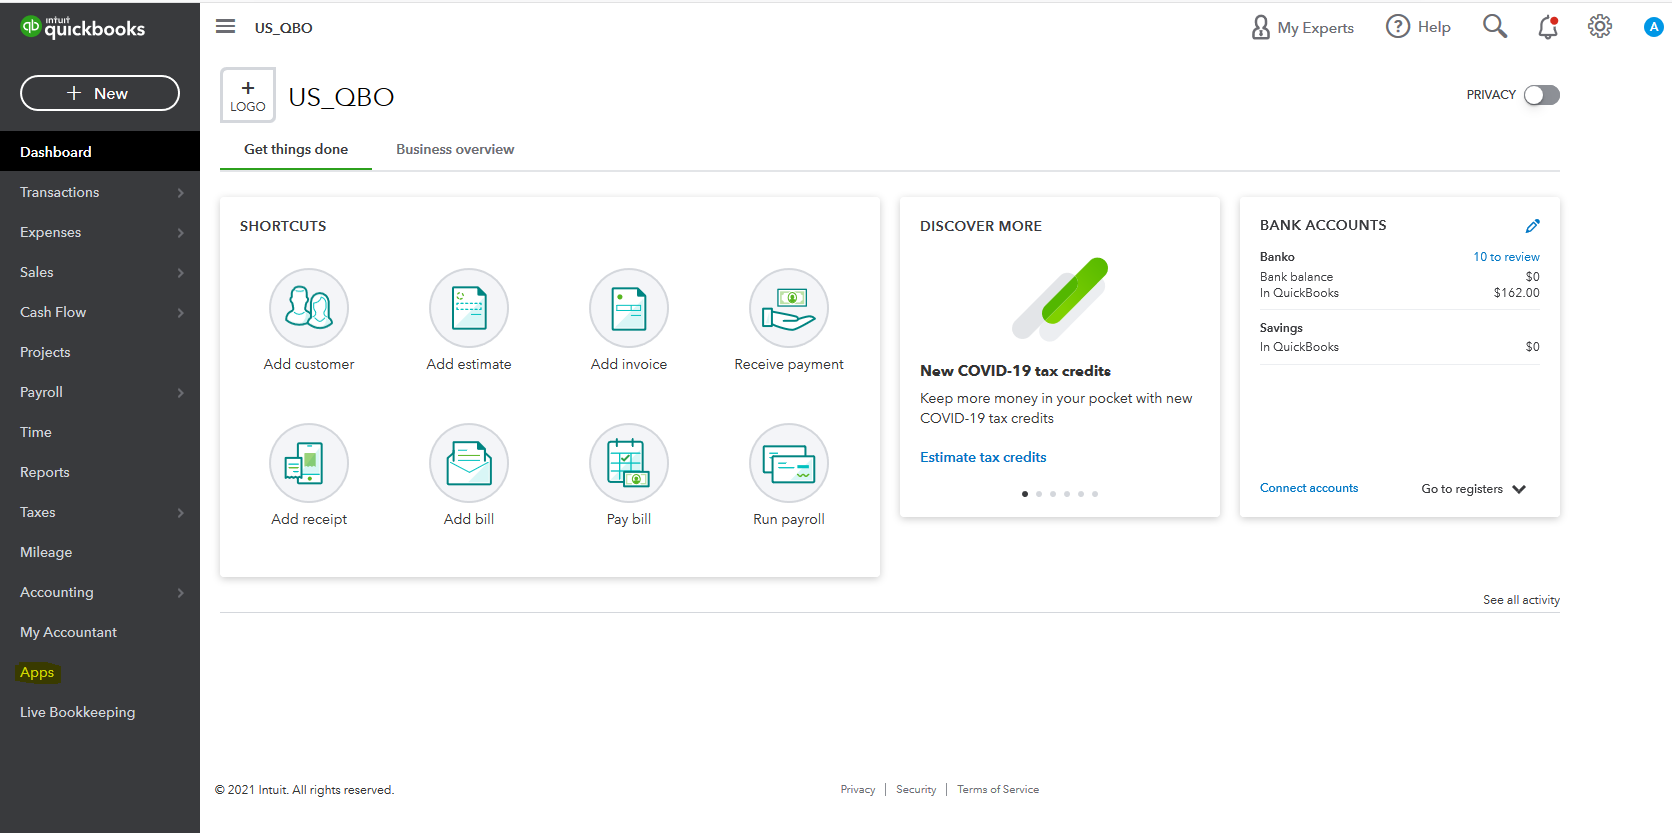1672x833 pixels.
Task: Open Projects in the sidebar
Action: pos(100,352)
